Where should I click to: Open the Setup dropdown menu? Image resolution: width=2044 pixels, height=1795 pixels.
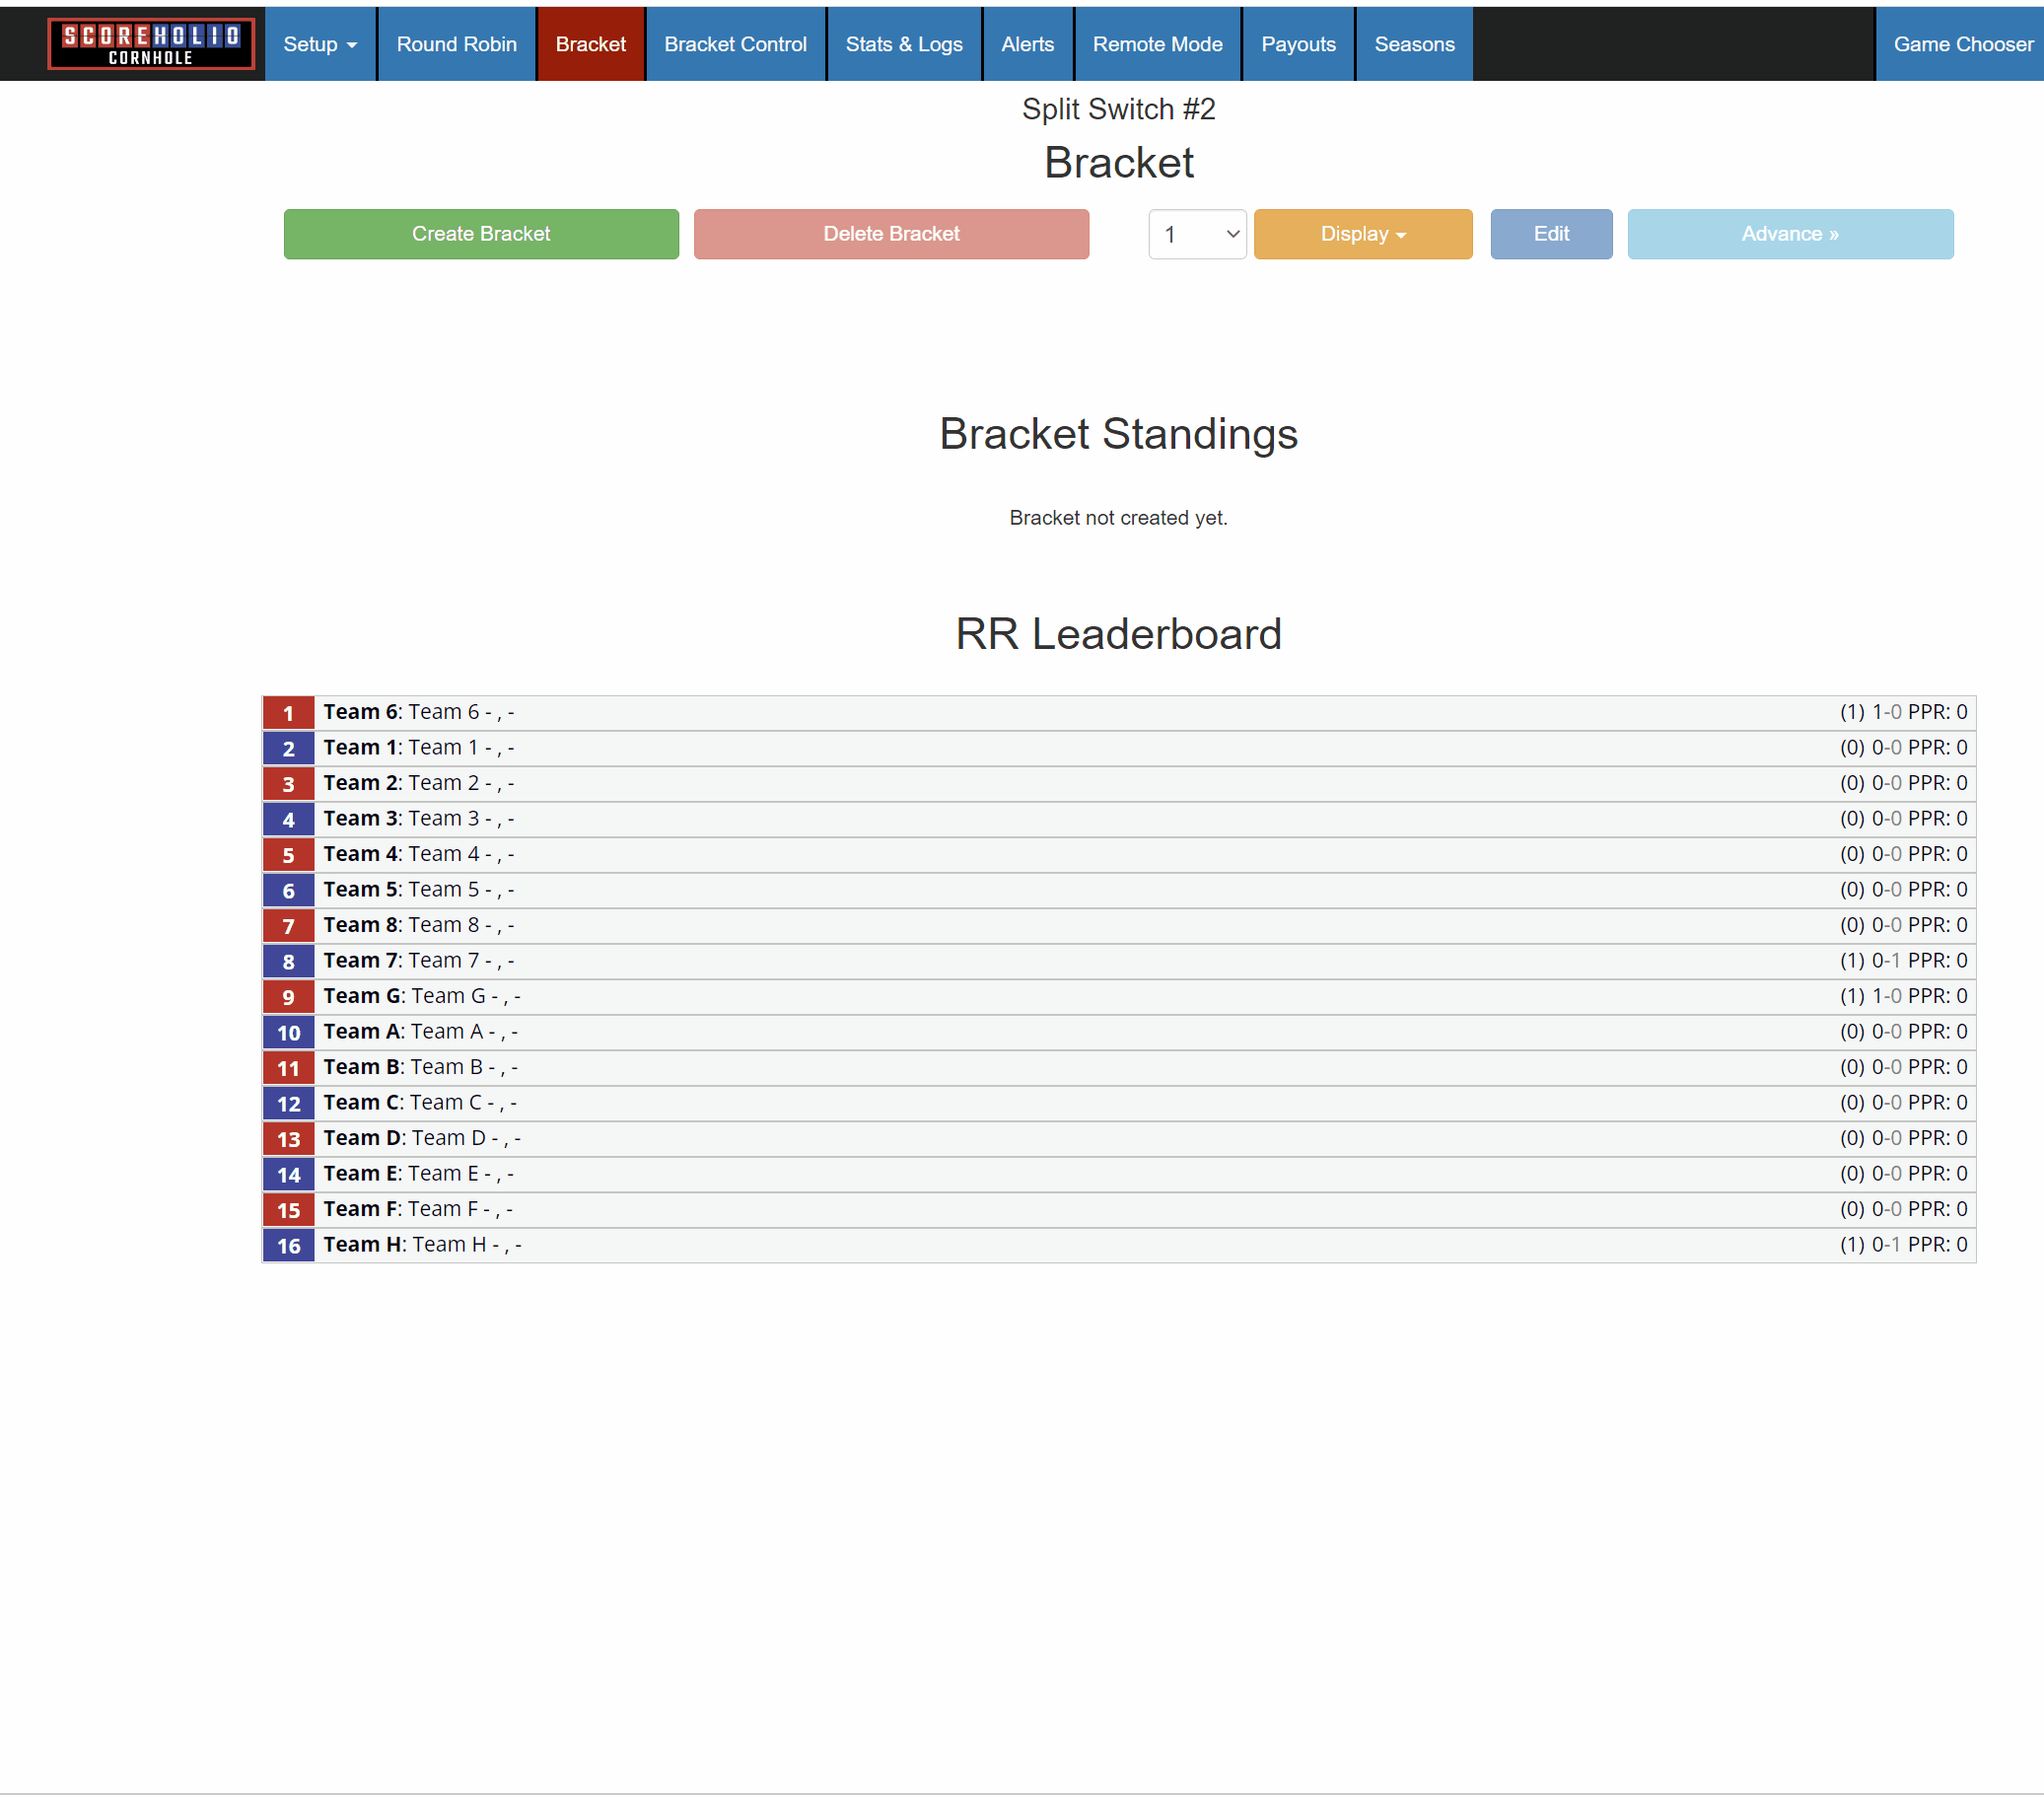click(319, 44)
